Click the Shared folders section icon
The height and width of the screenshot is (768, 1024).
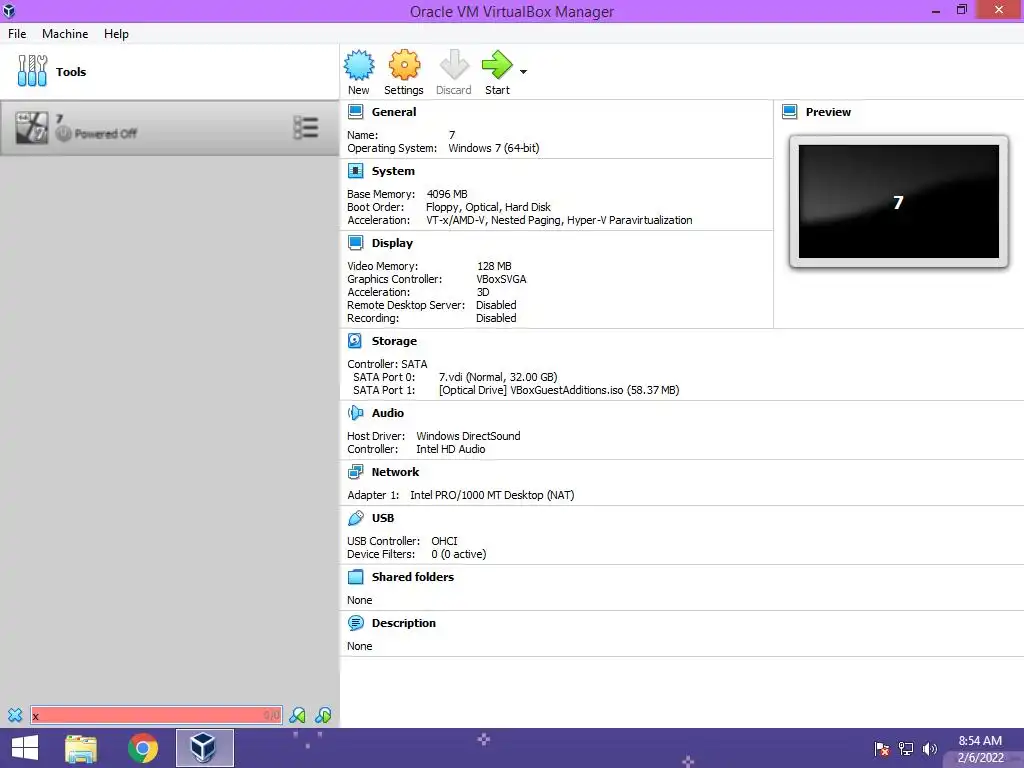pyautogui.click(x=355, y=577)
